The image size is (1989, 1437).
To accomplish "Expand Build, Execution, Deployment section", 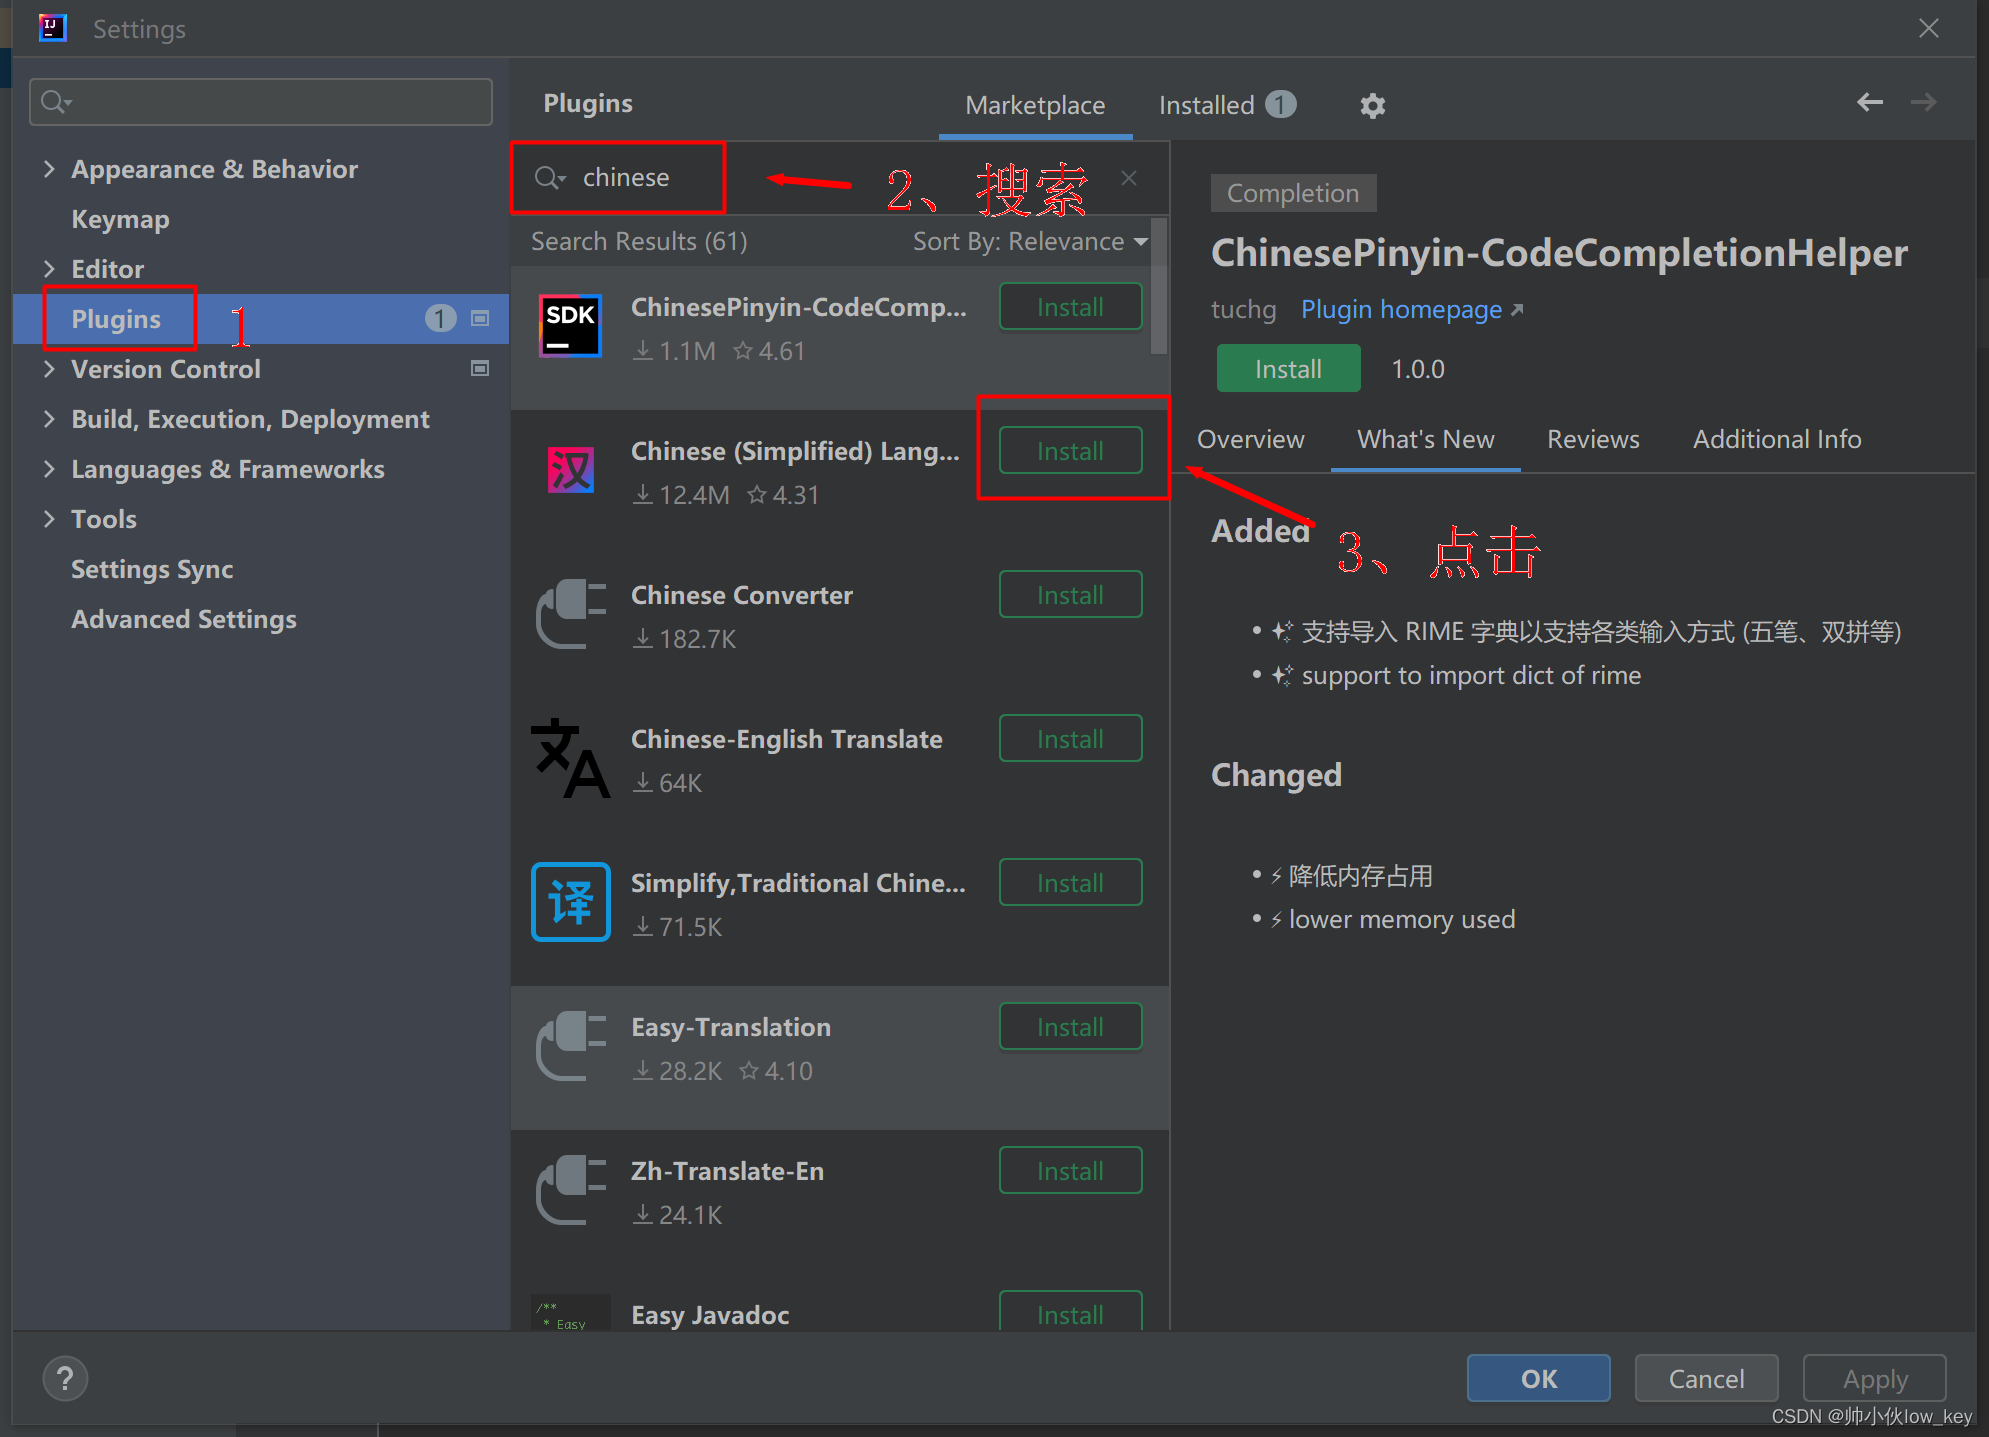I will [x=49, y=419].
